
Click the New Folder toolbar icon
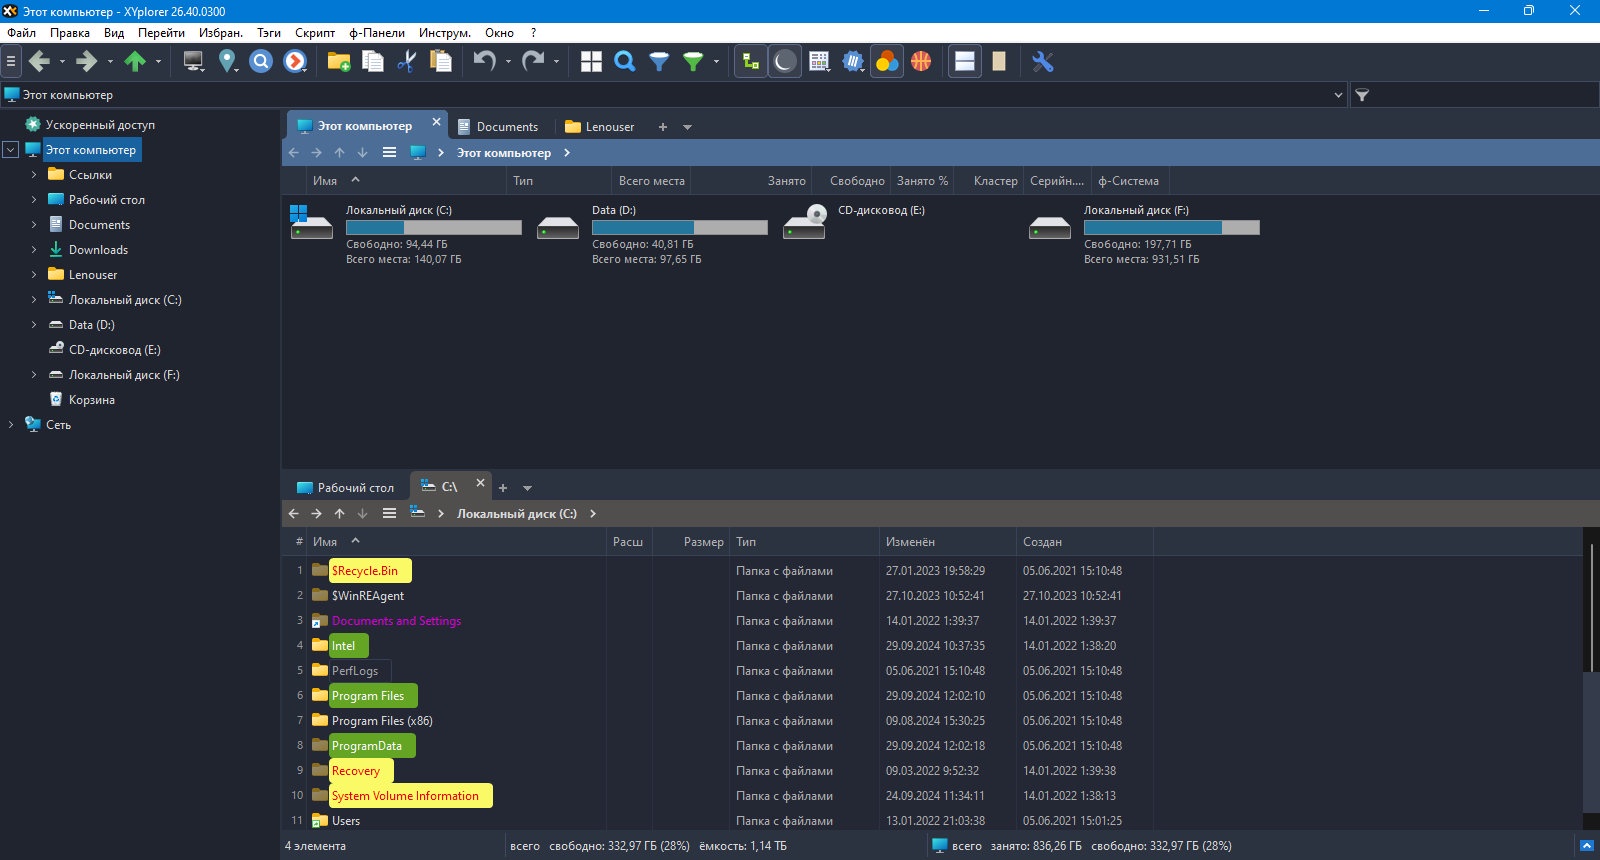click(x=339, y=62)
